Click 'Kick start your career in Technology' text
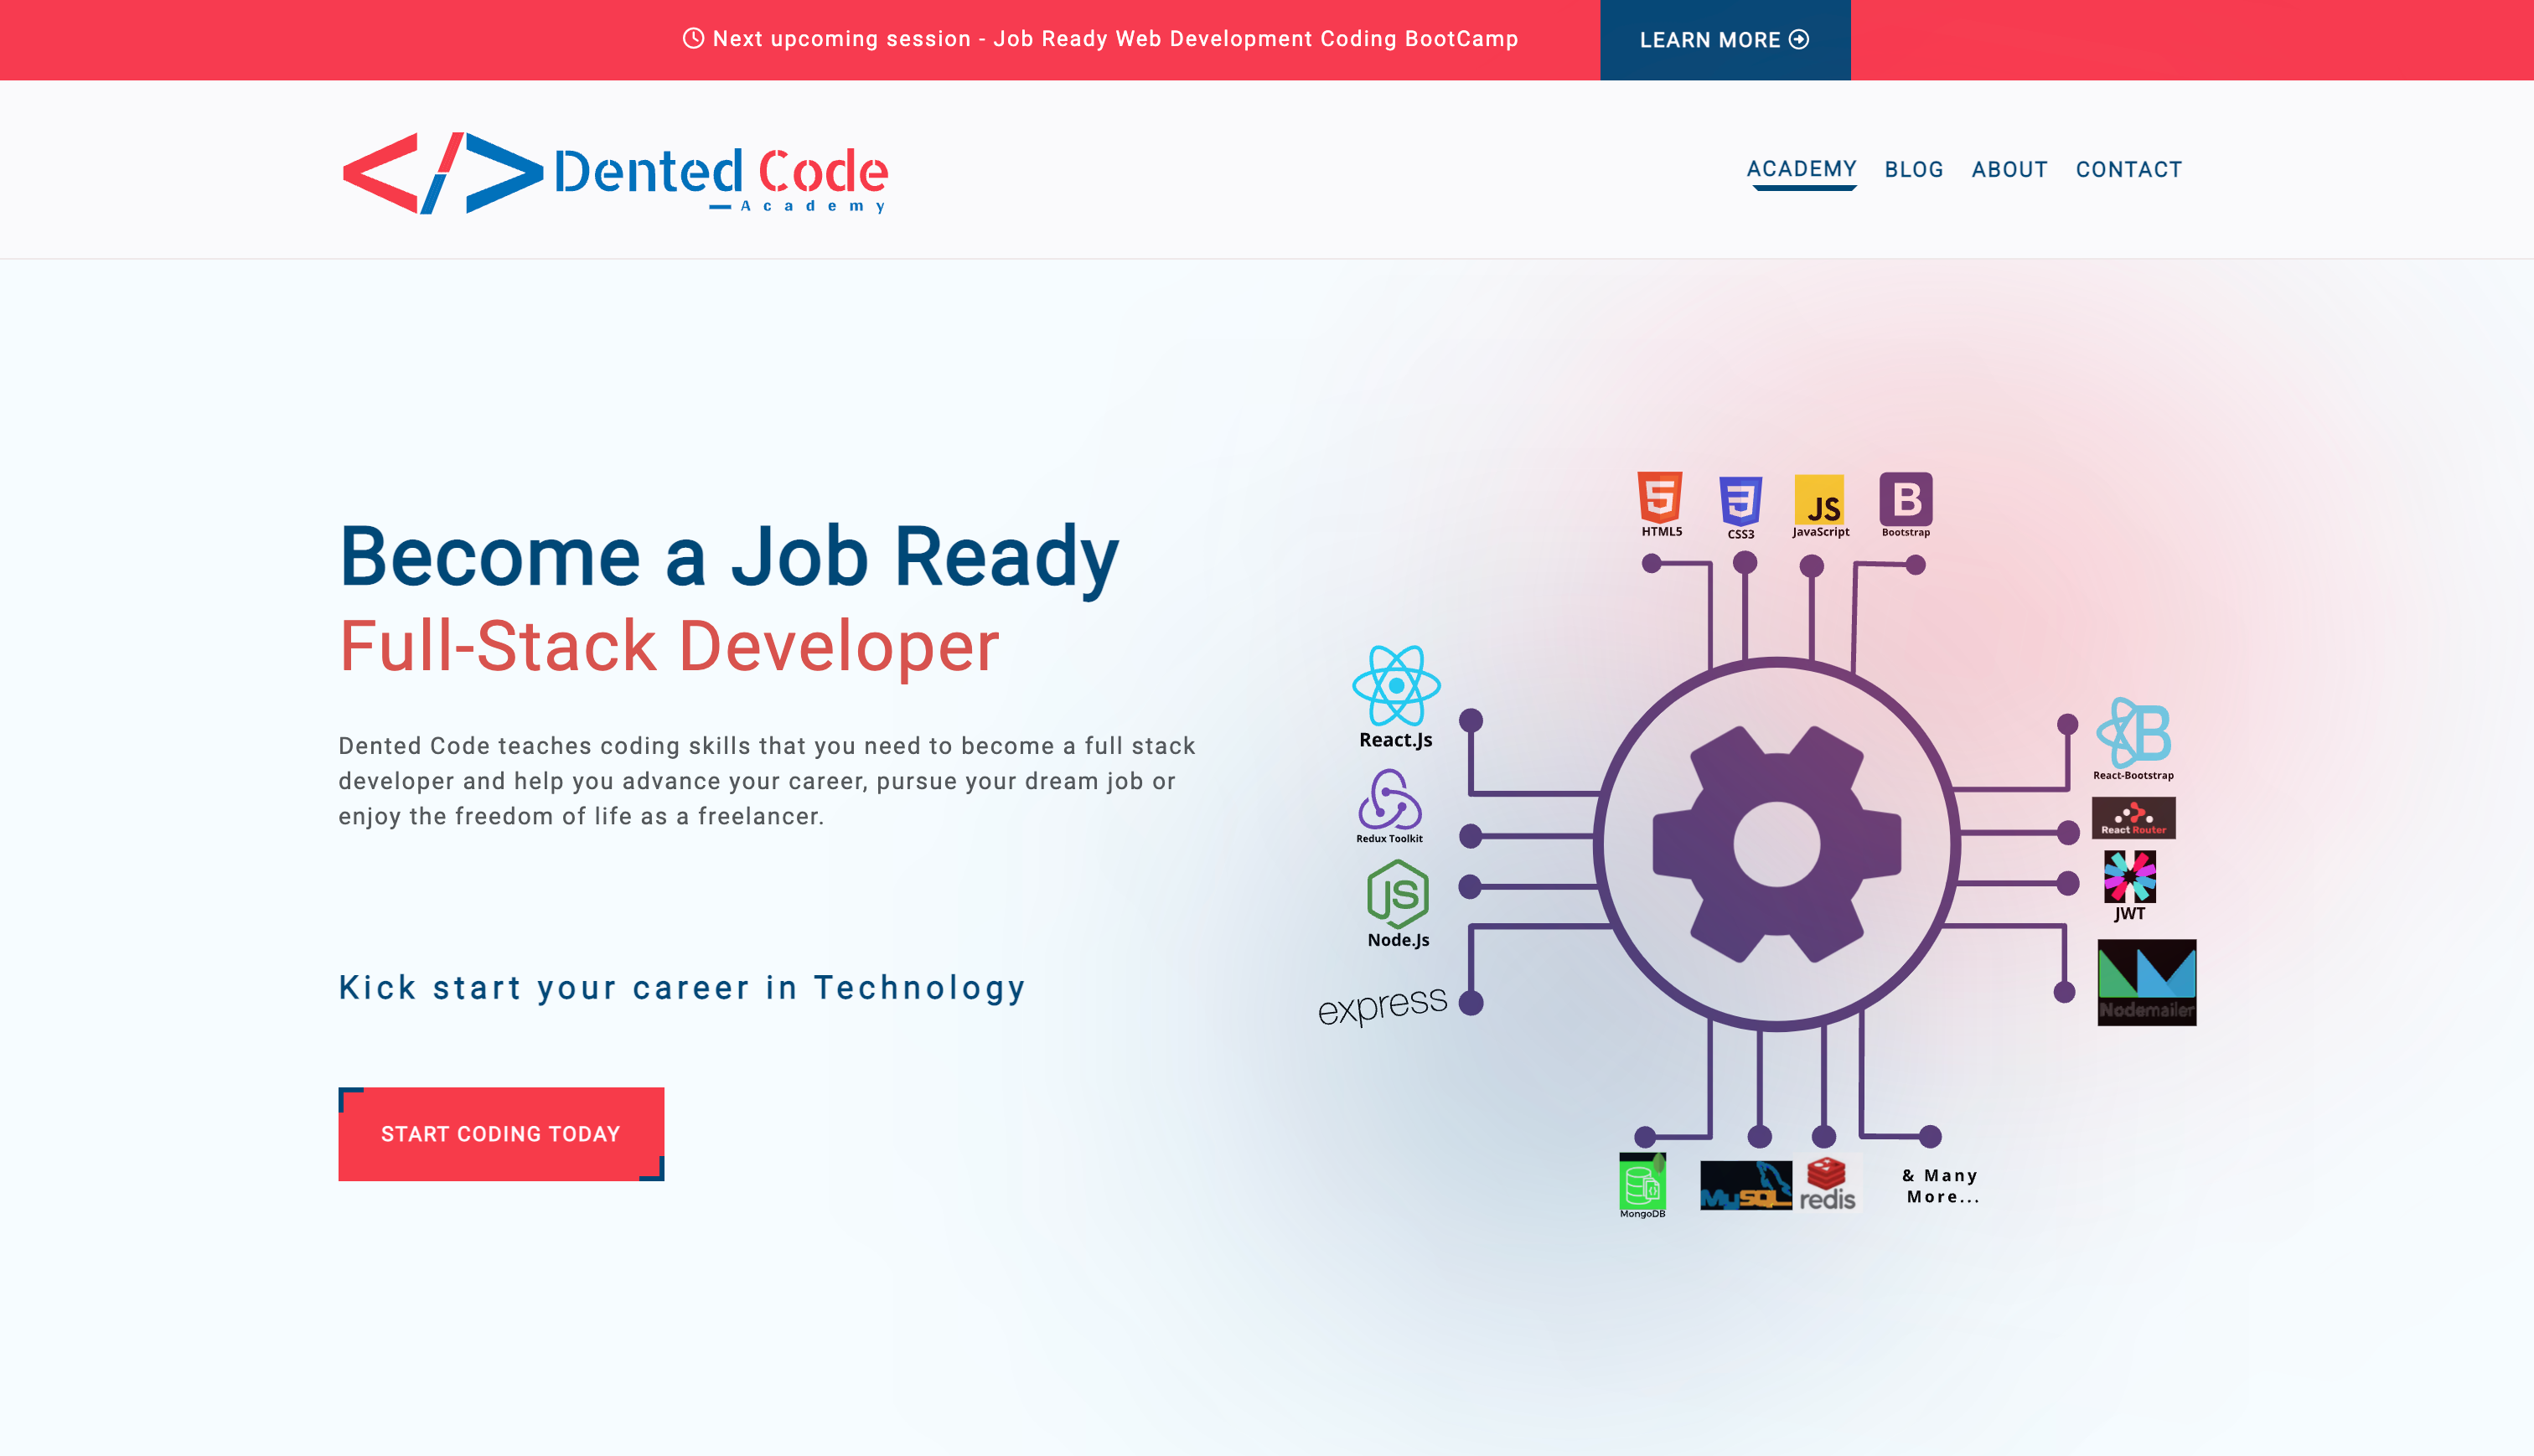2534x1456 pixels. [x=682, y=988]
